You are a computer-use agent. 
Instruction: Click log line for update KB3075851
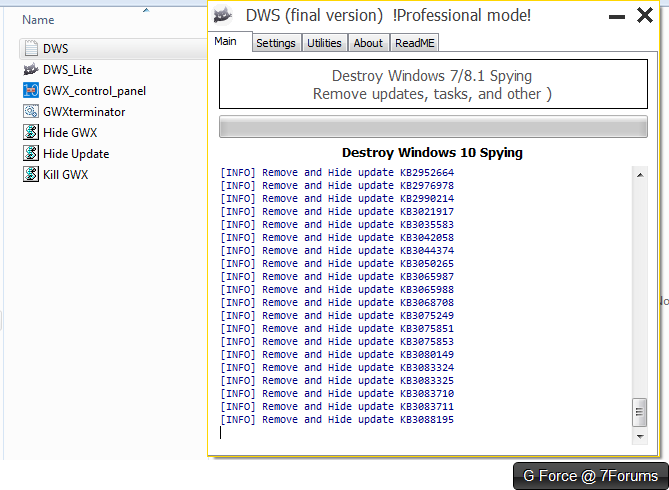tap(337, 329)
